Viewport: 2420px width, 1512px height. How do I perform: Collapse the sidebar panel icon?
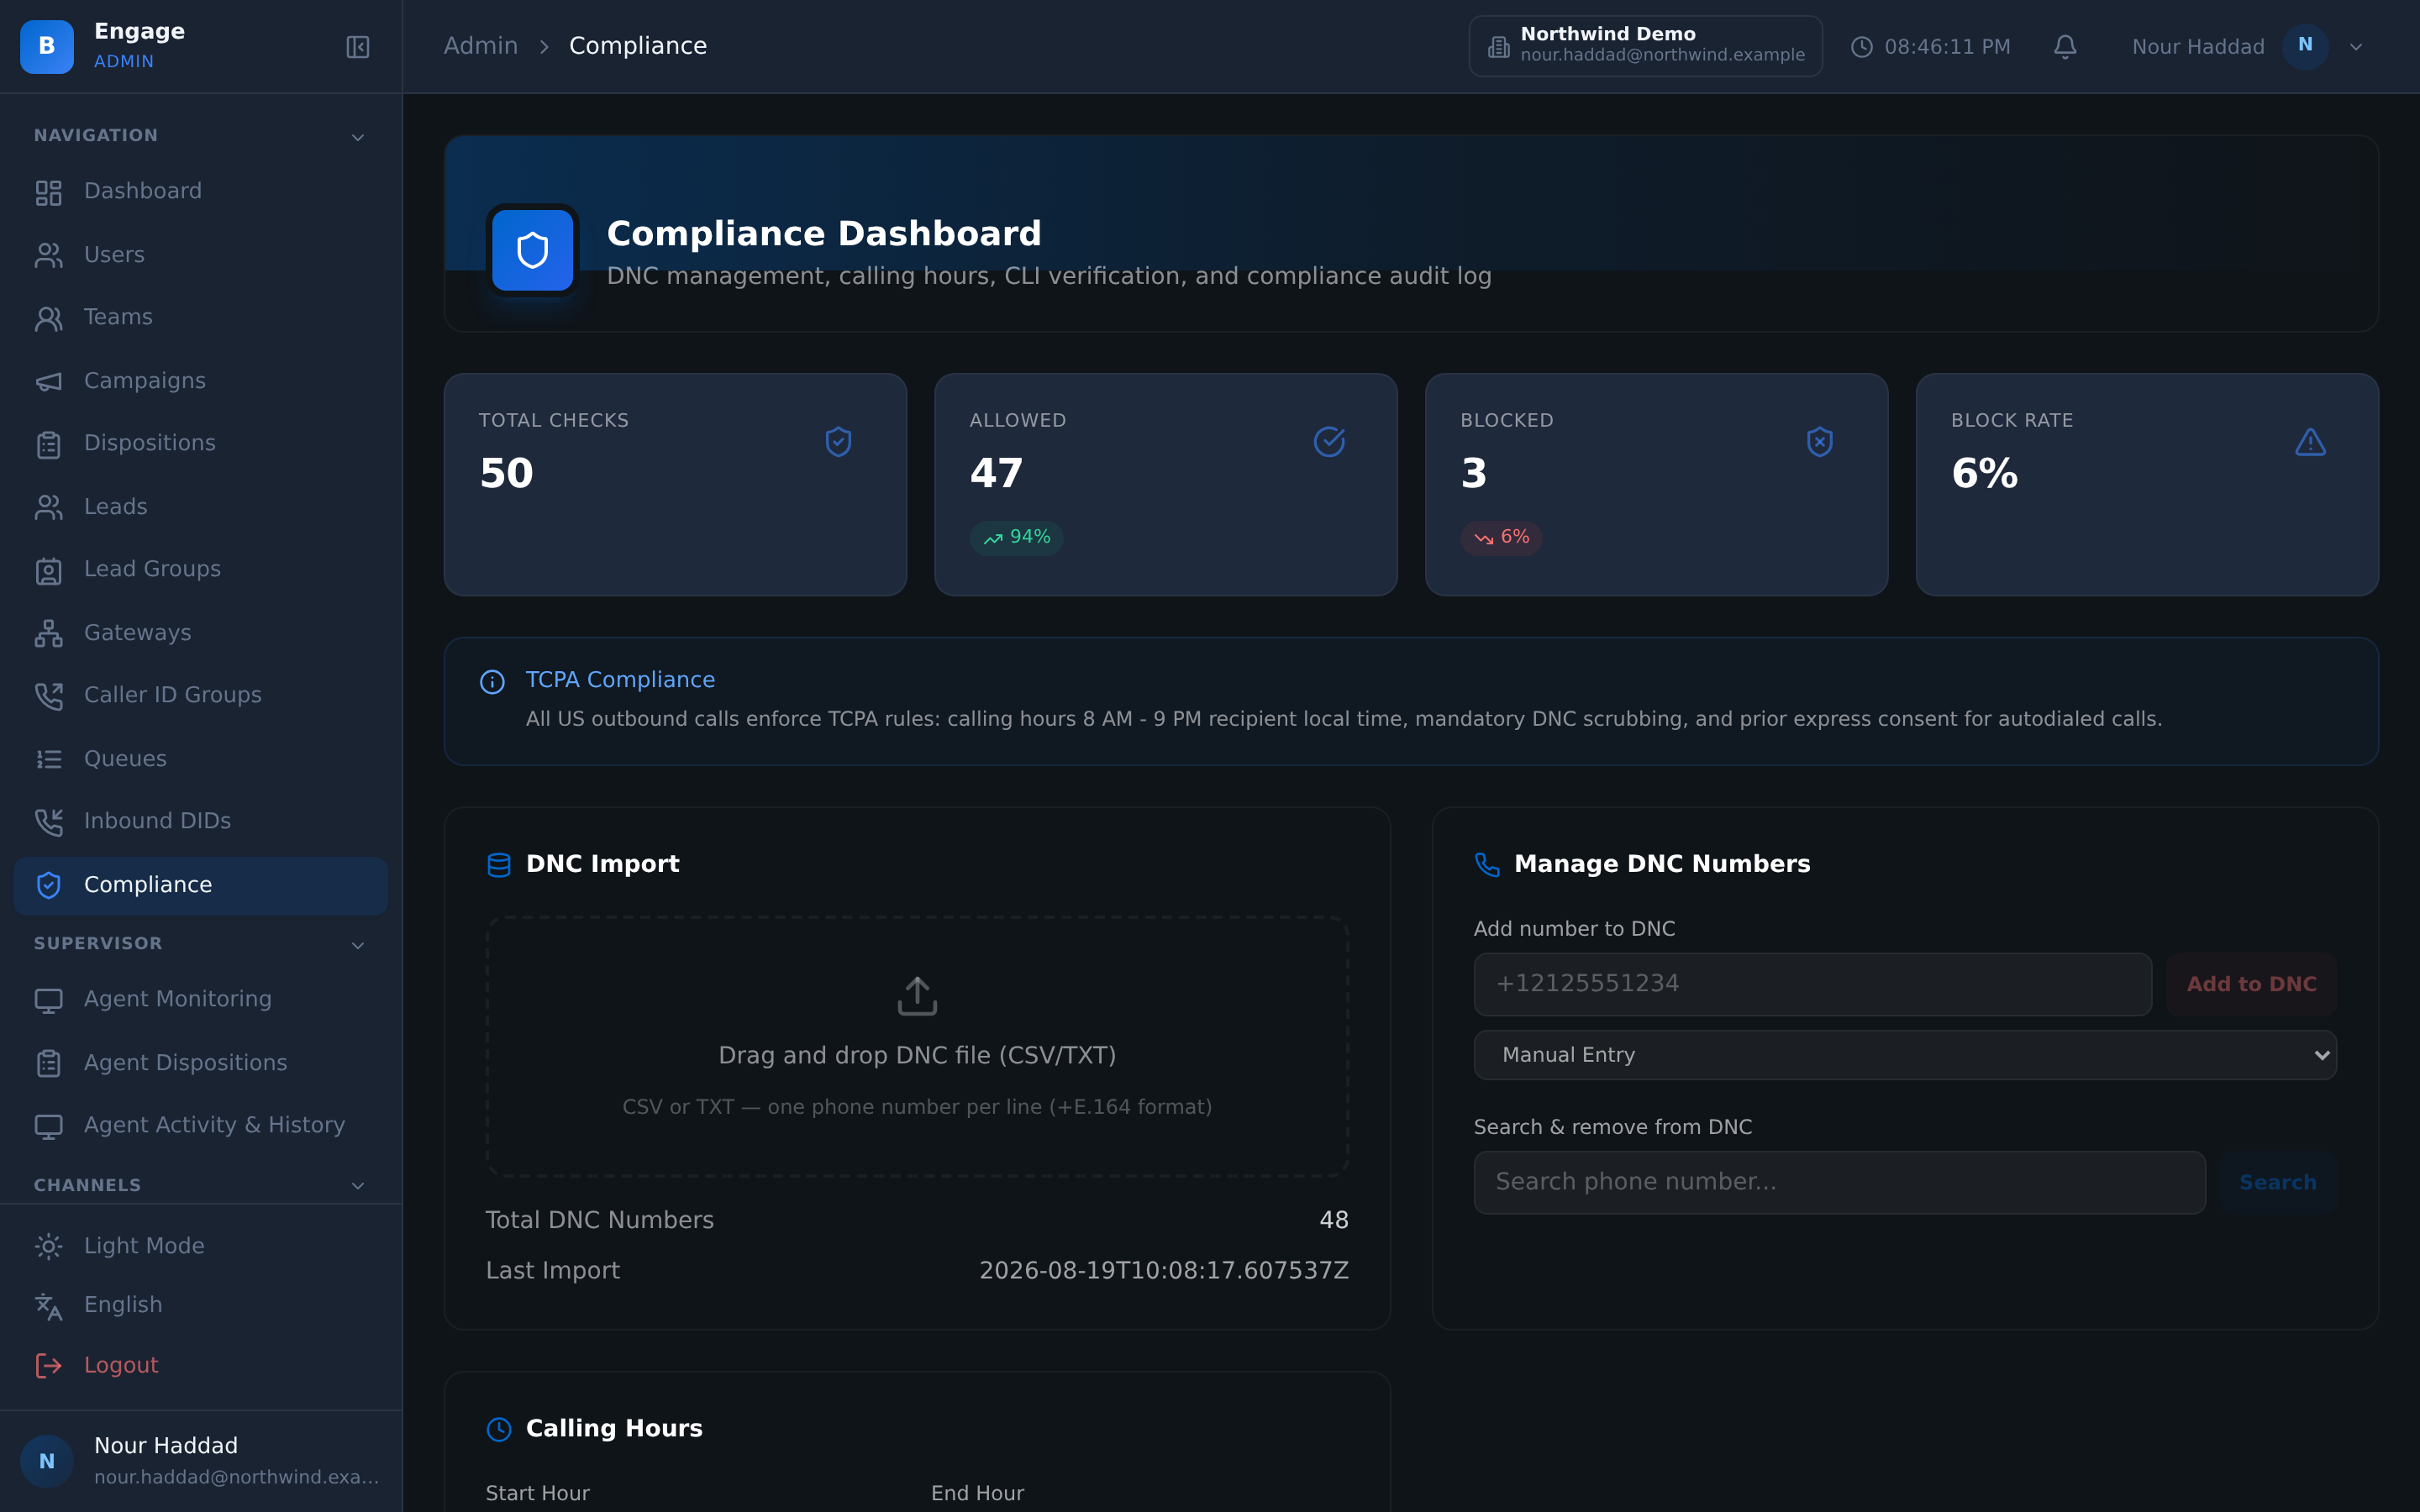pos(357,47)
